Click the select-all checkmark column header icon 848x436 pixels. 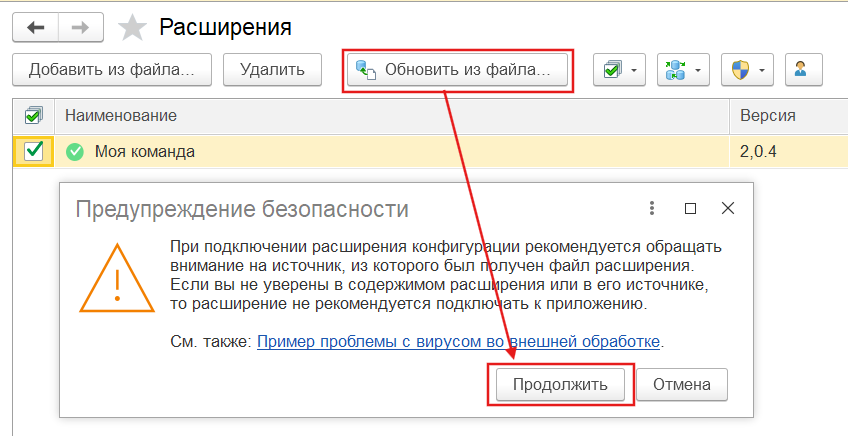(34, 116)
